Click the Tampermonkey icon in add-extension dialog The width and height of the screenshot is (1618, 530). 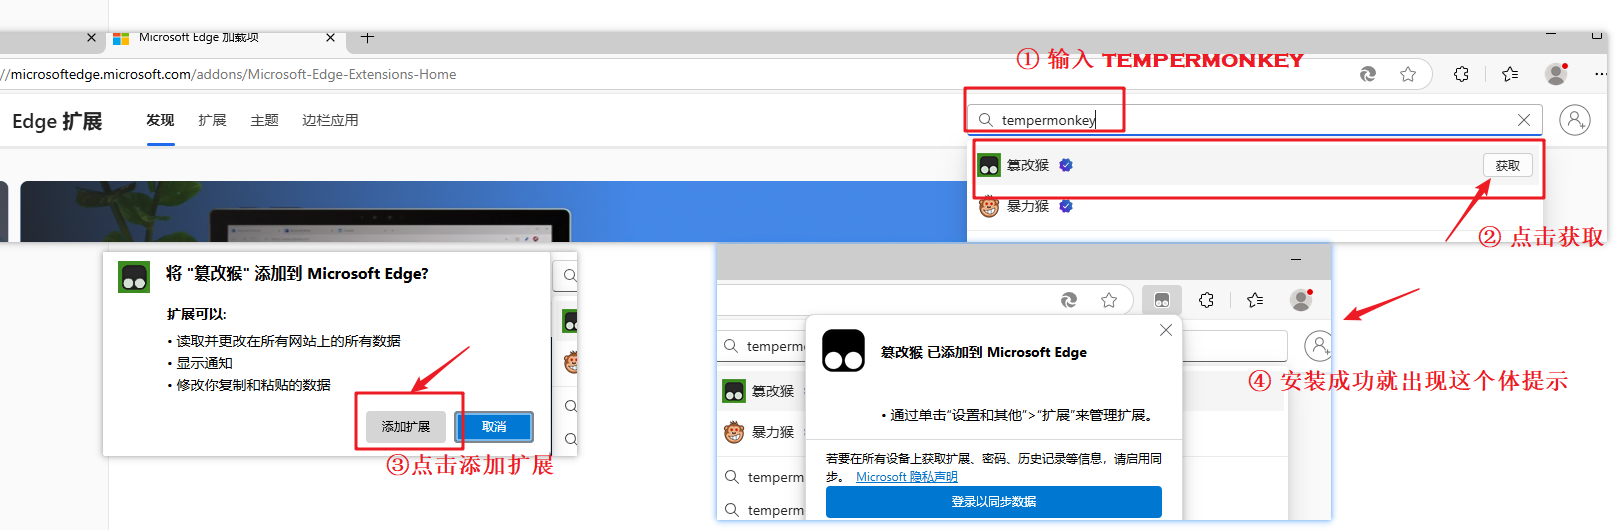(x=134, y=277)
